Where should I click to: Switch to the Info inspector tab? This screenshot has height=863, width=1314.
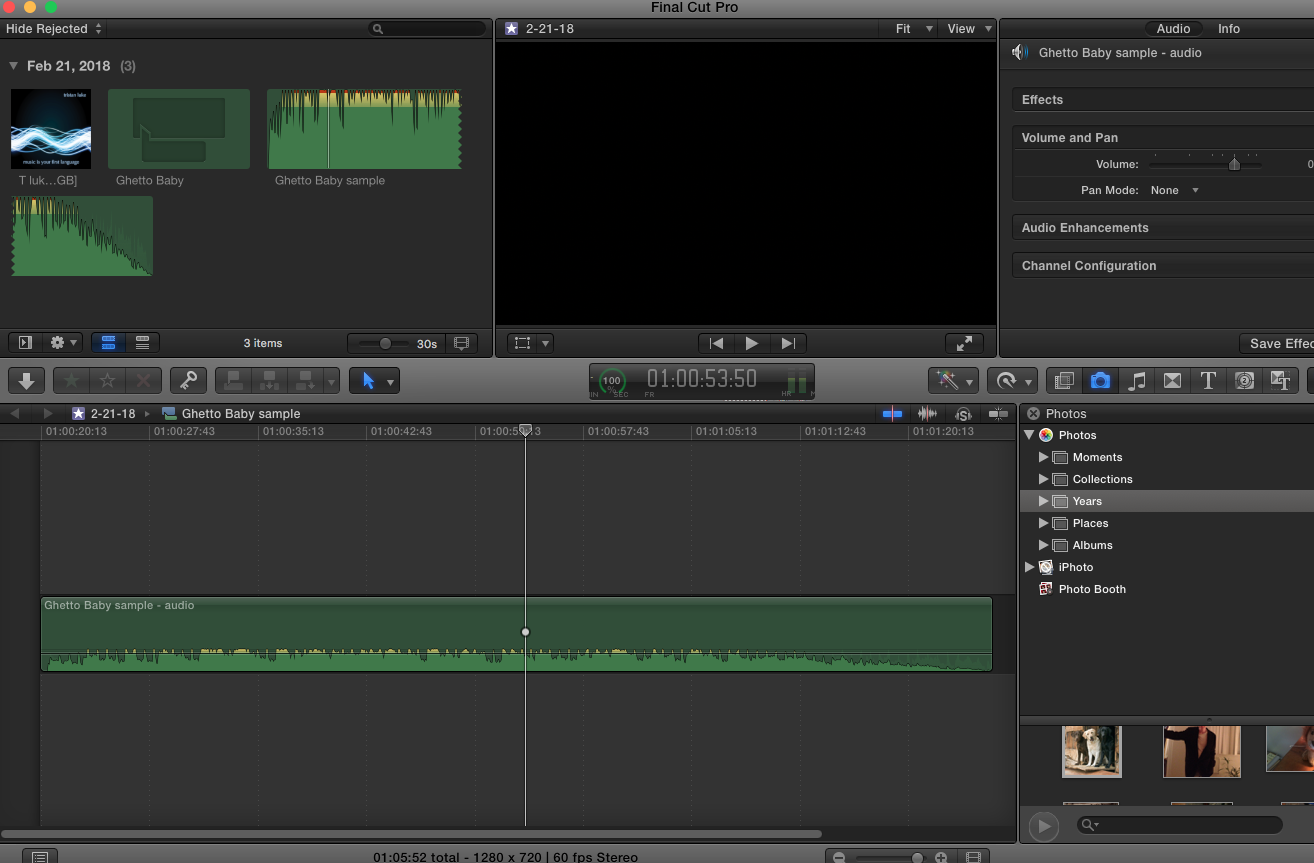1229,29
